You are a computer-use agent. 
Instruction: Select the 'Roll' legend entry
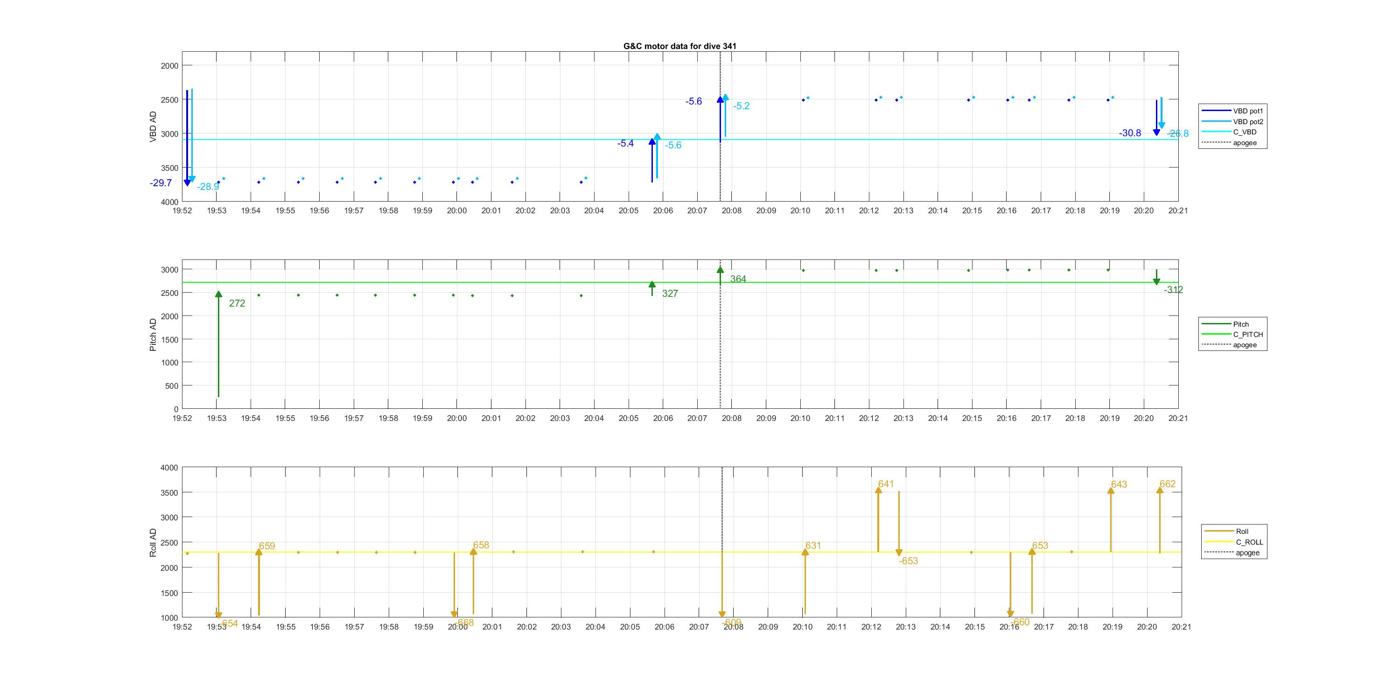(x=1243, y=531)
